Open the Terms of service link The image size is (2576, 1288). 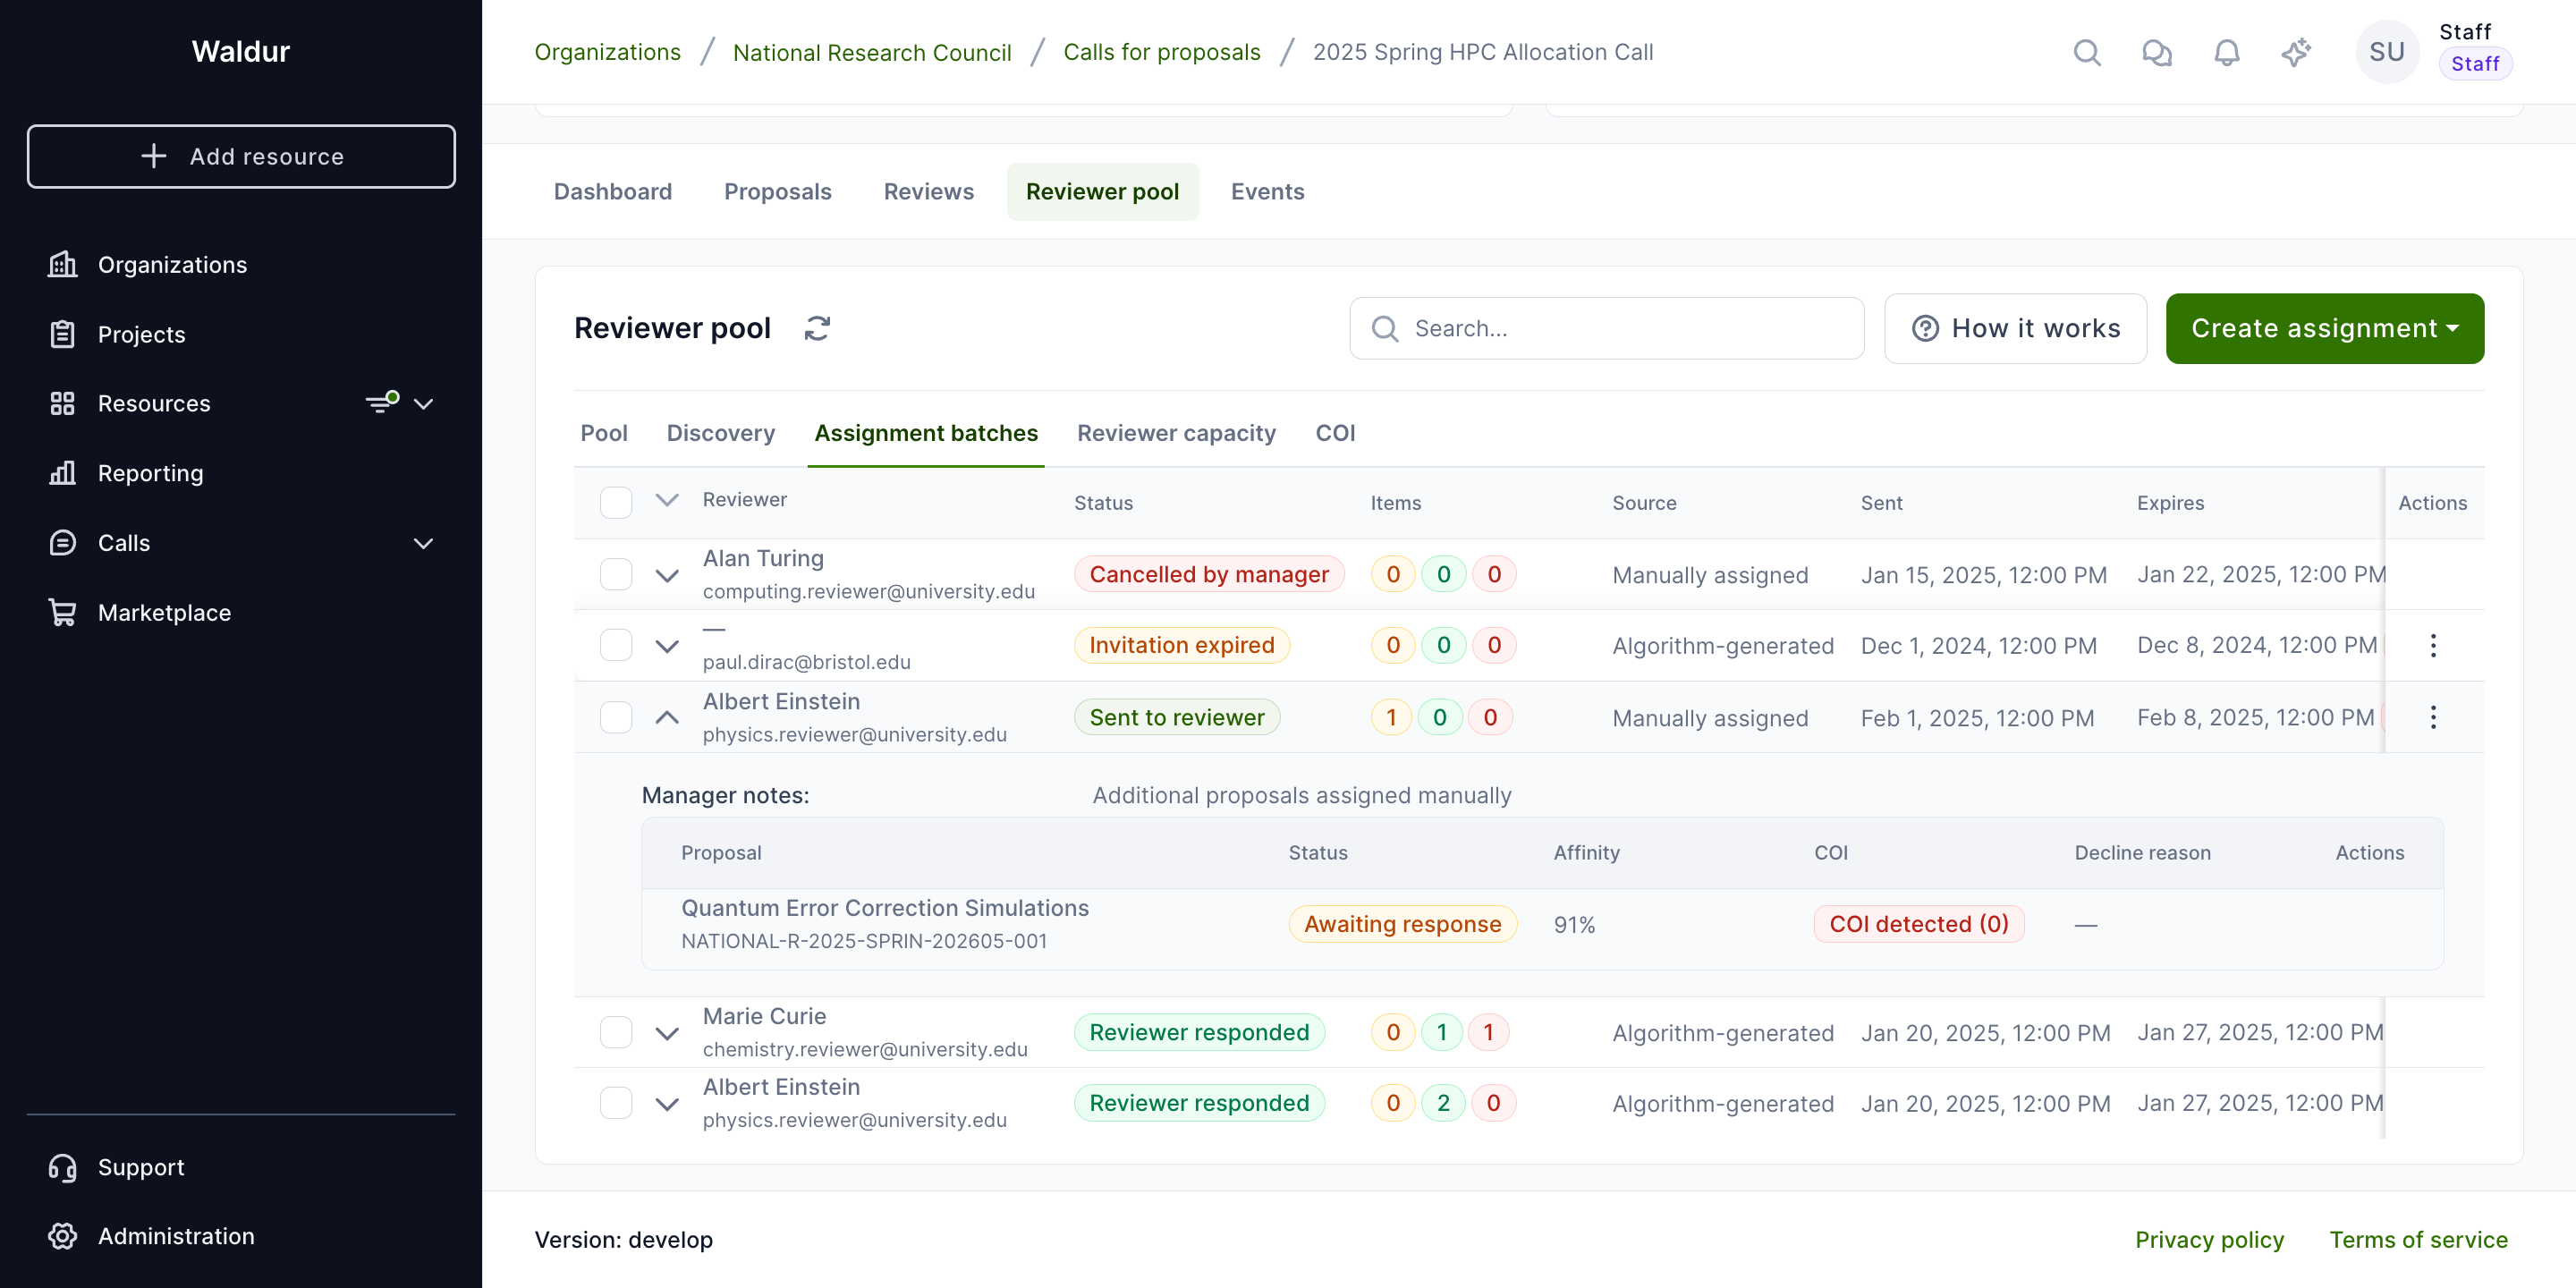tap(2419, 1240)
